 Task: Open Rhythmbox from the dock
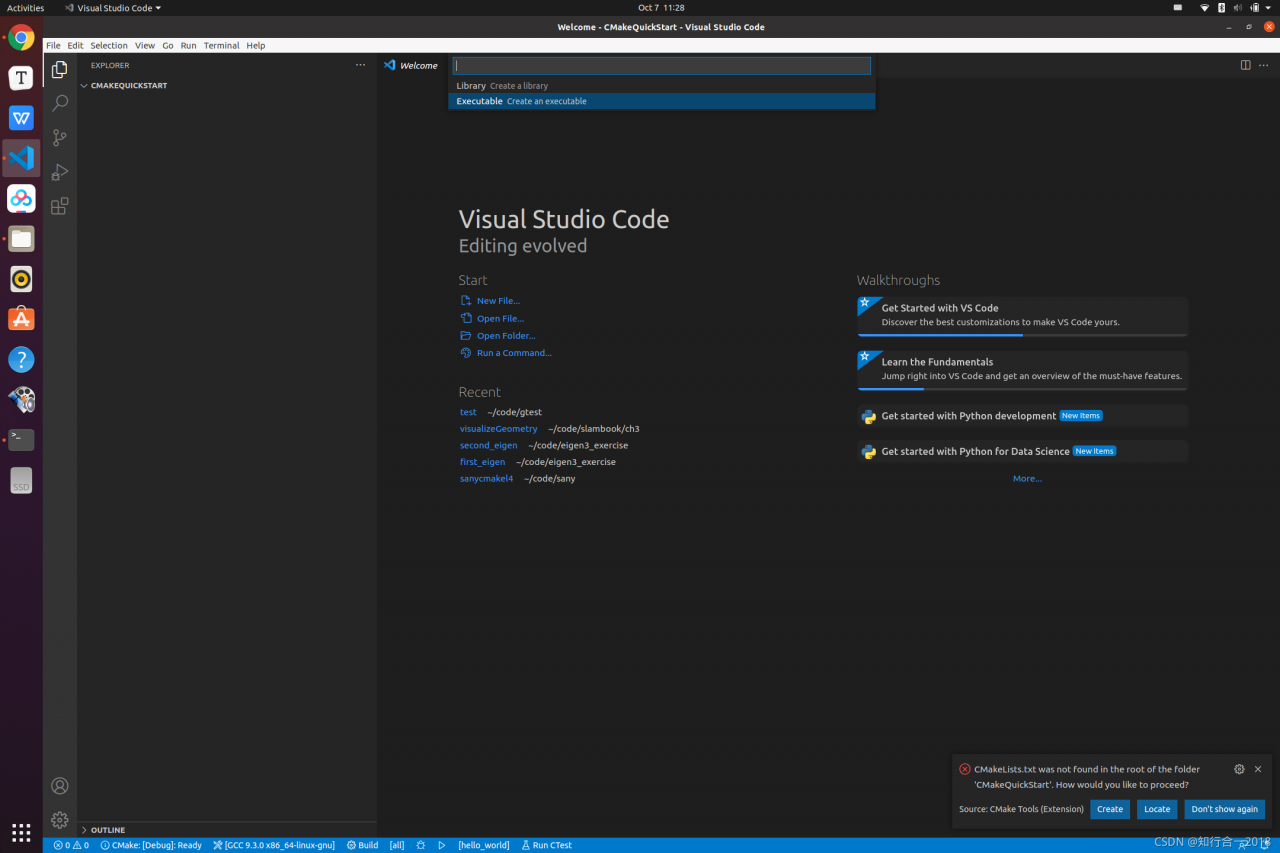[21, 279]
